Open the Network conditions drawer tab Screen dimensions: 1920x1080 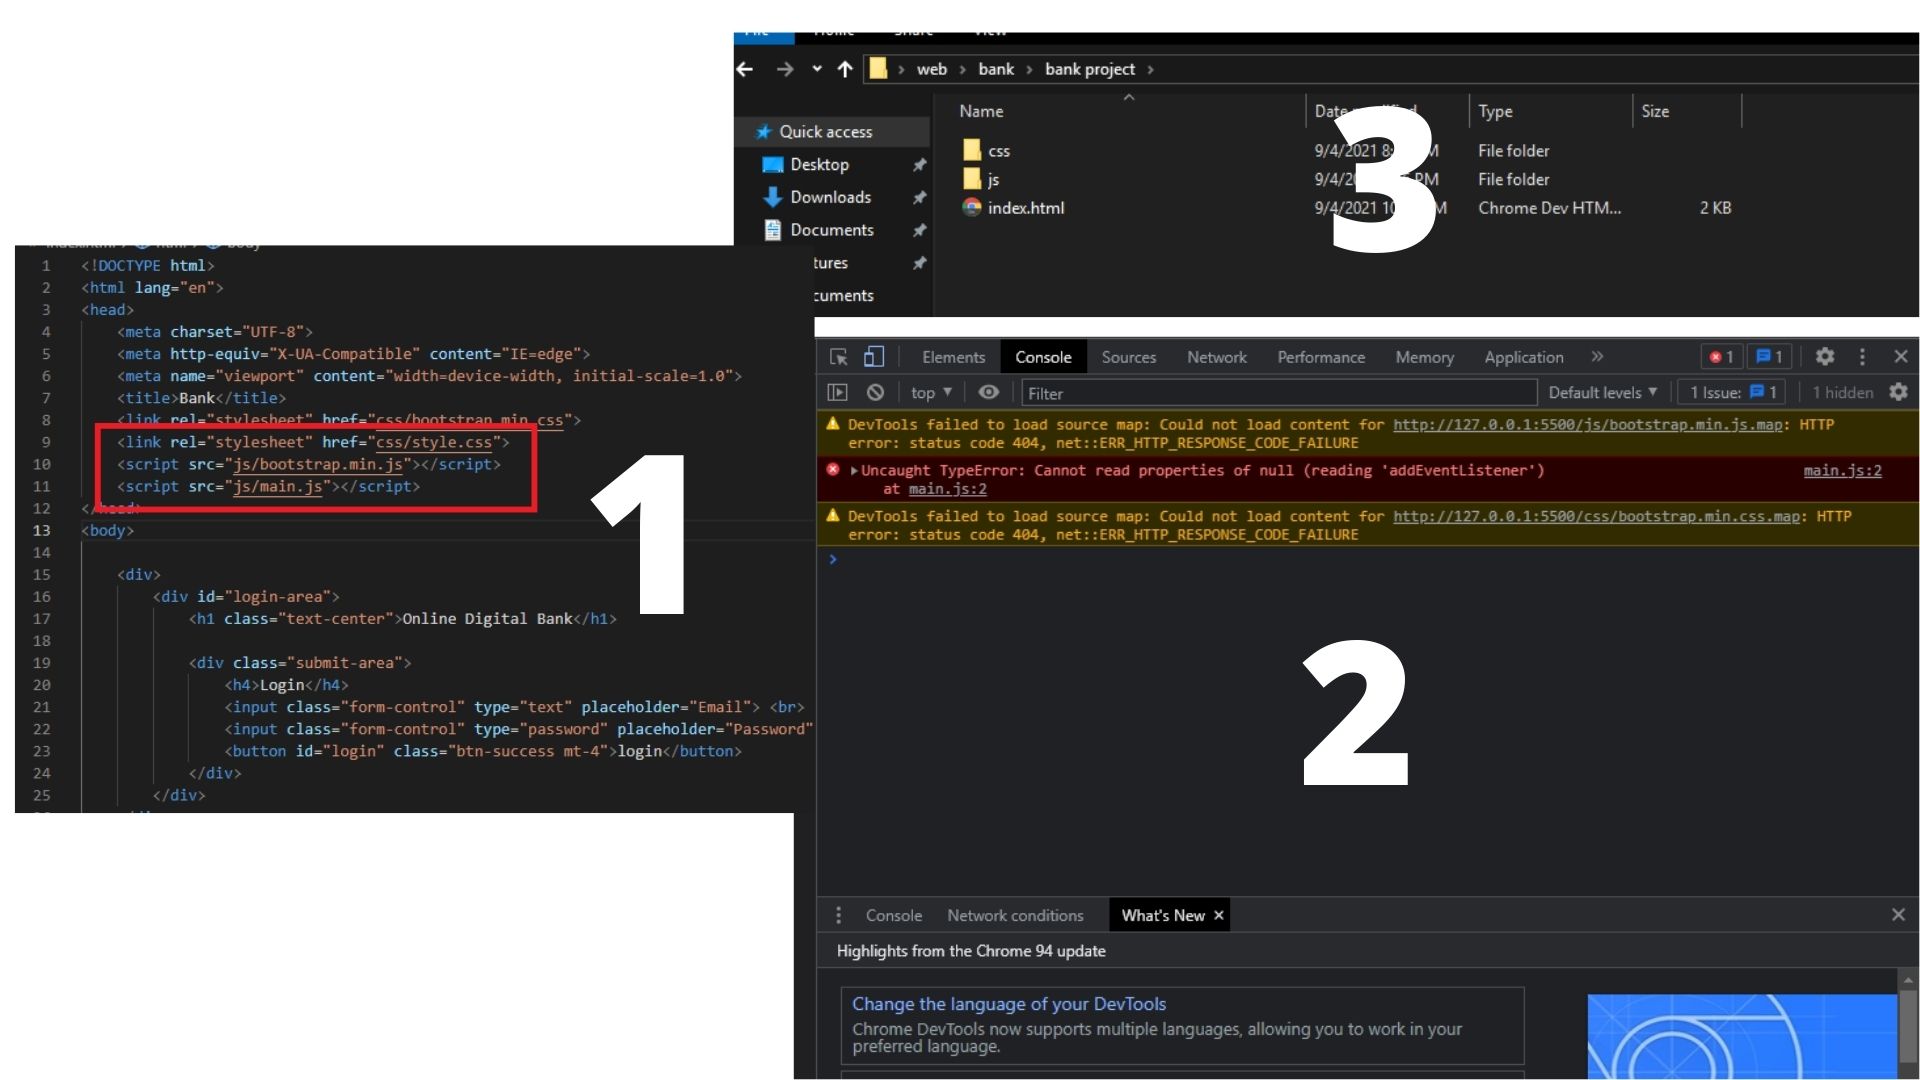click(1015, 915)
